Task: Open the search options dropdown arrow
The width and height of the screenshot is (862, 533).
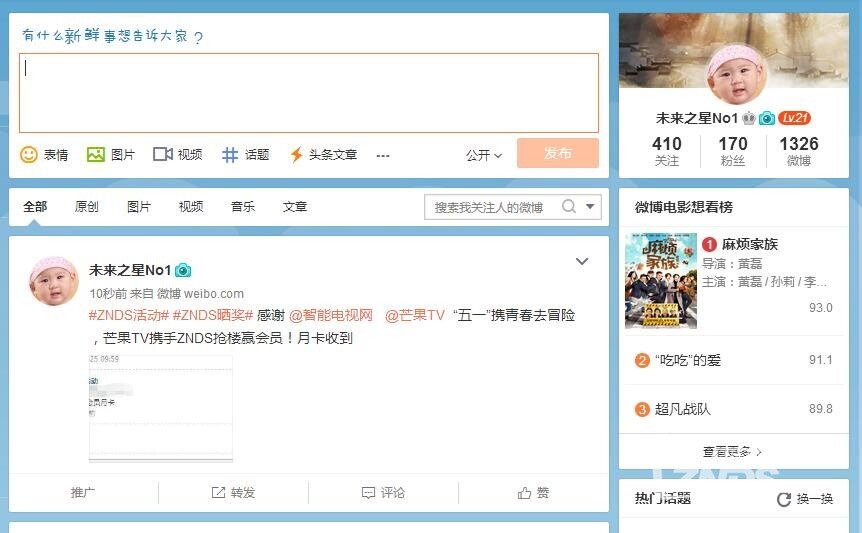Action: pos(590,207)
